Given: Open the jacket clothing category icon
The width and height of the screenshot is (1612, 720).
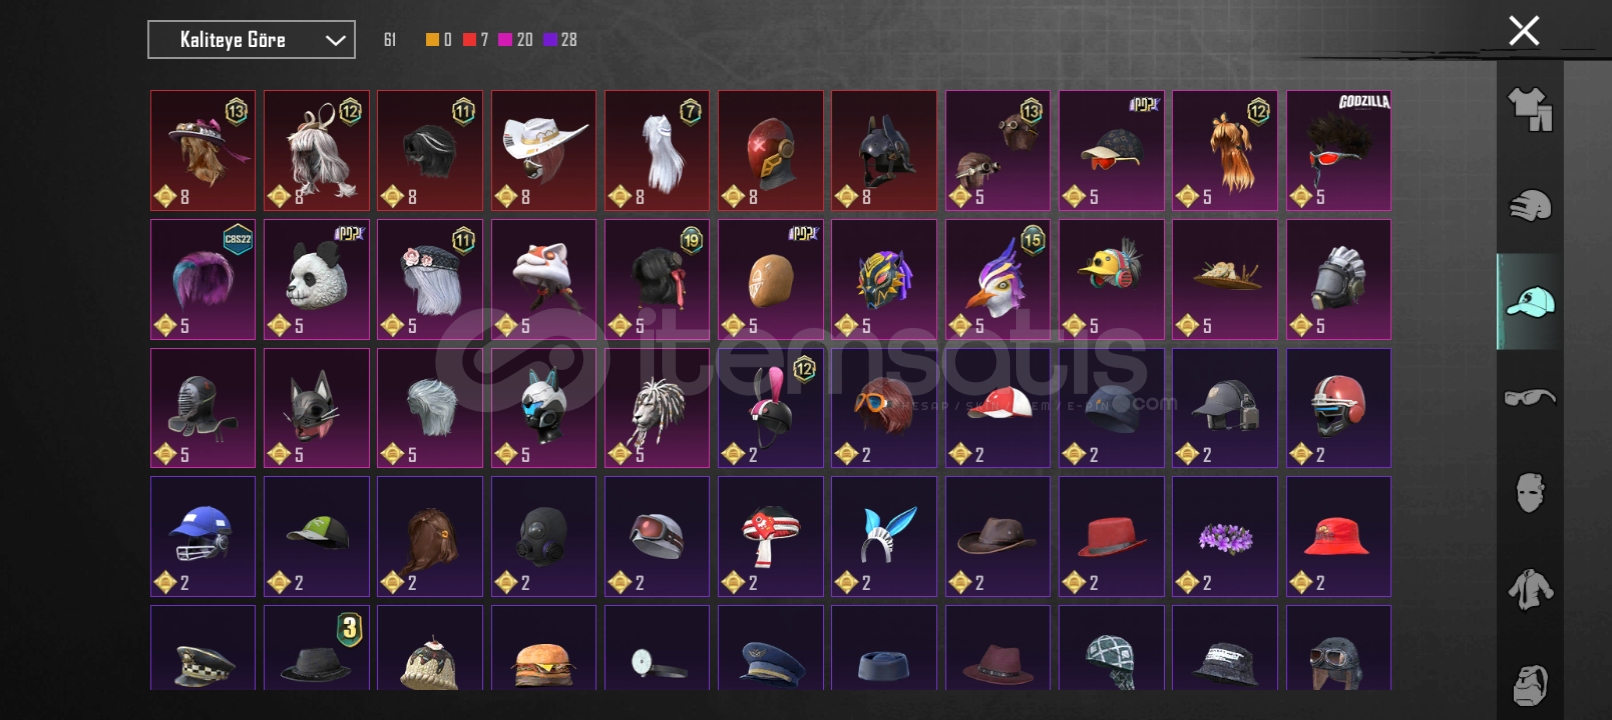Looking at the screenshot, I should click(1530, 589).
